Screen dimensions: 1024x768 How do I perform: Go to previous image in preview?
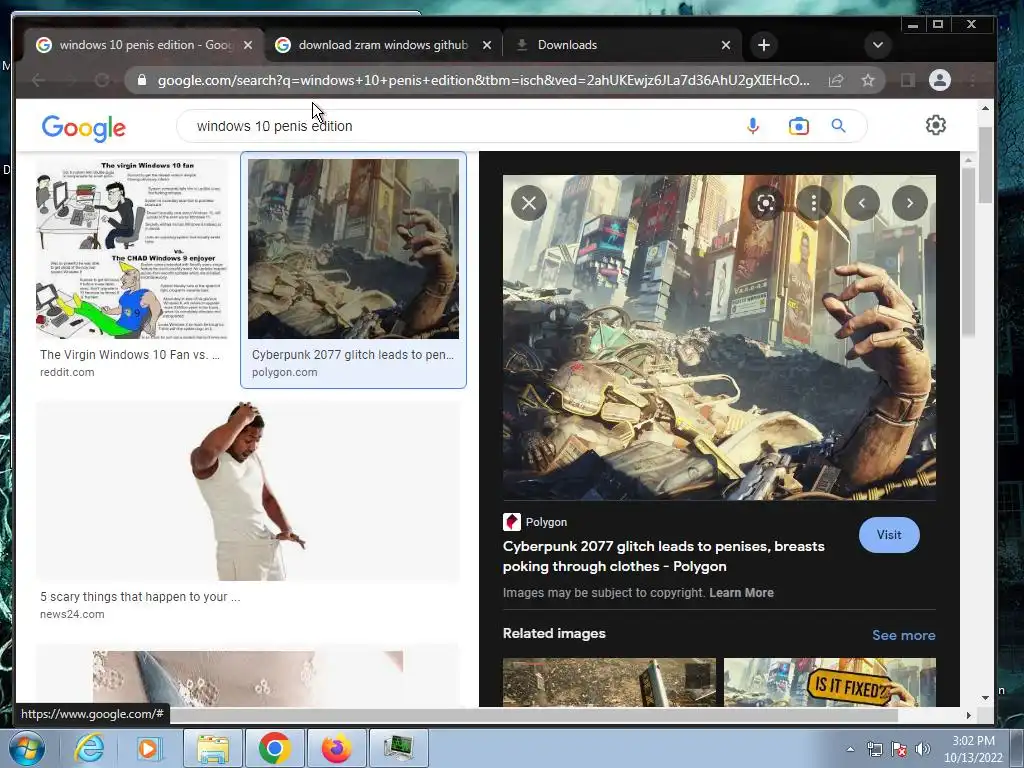861,203
